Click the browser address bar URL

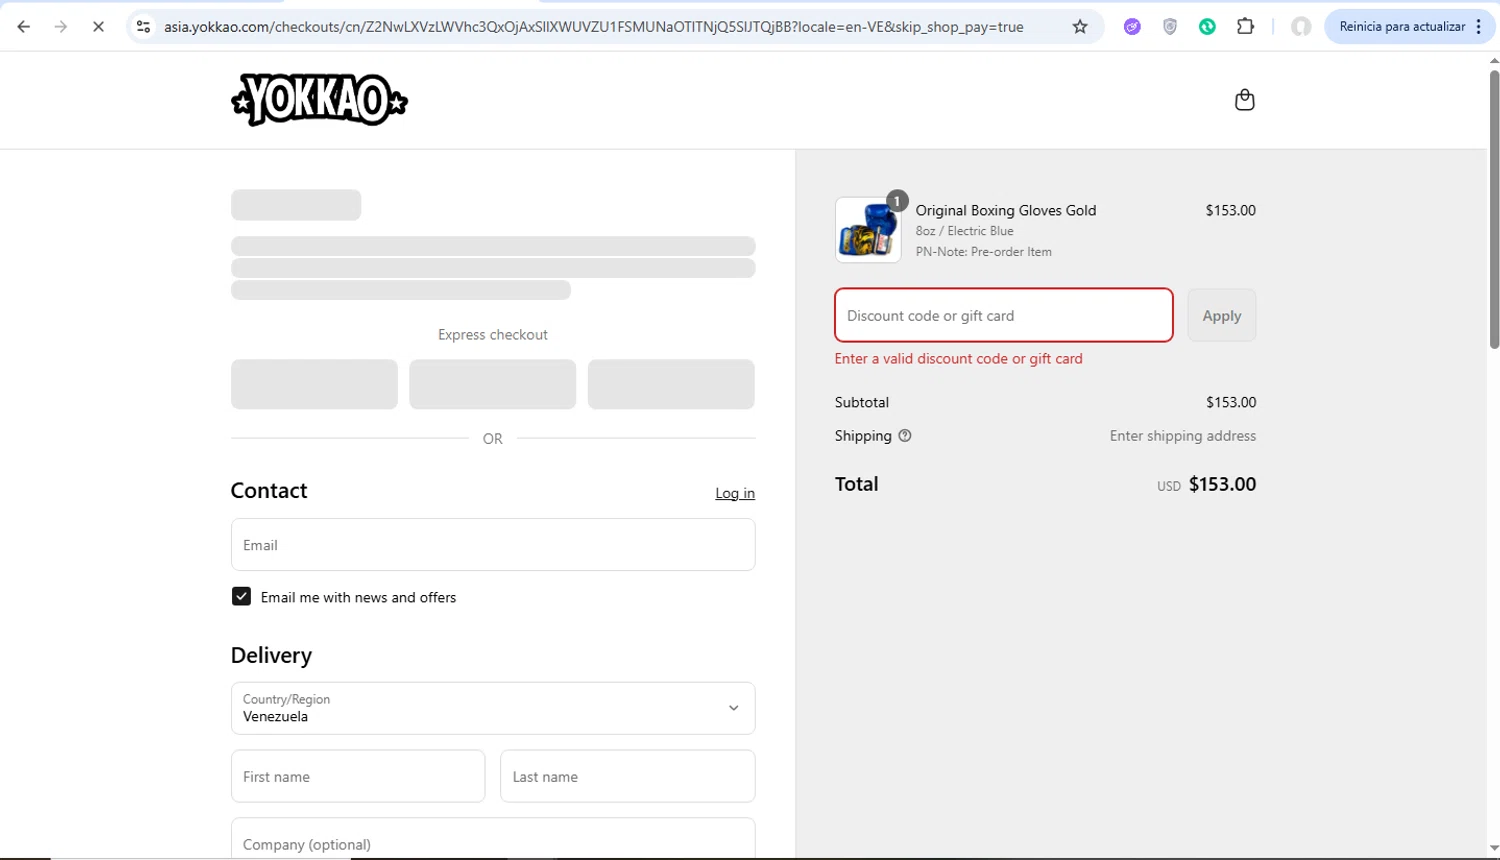[594, 27]
